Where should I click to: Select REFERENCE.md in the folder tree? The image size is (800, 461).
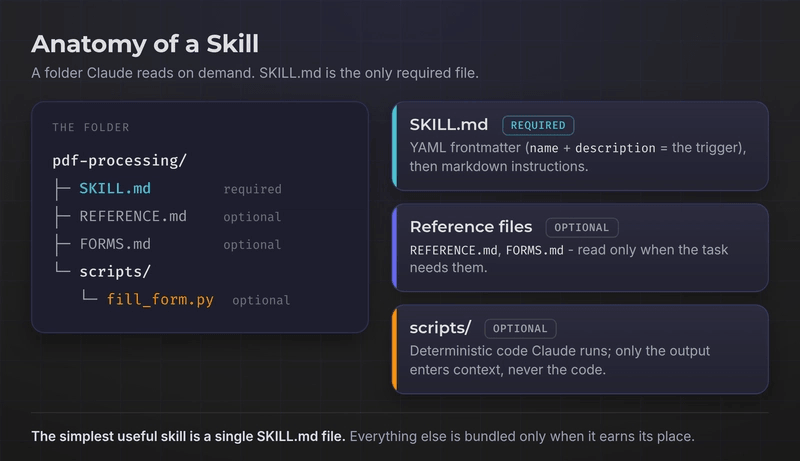tap(133, 216)
